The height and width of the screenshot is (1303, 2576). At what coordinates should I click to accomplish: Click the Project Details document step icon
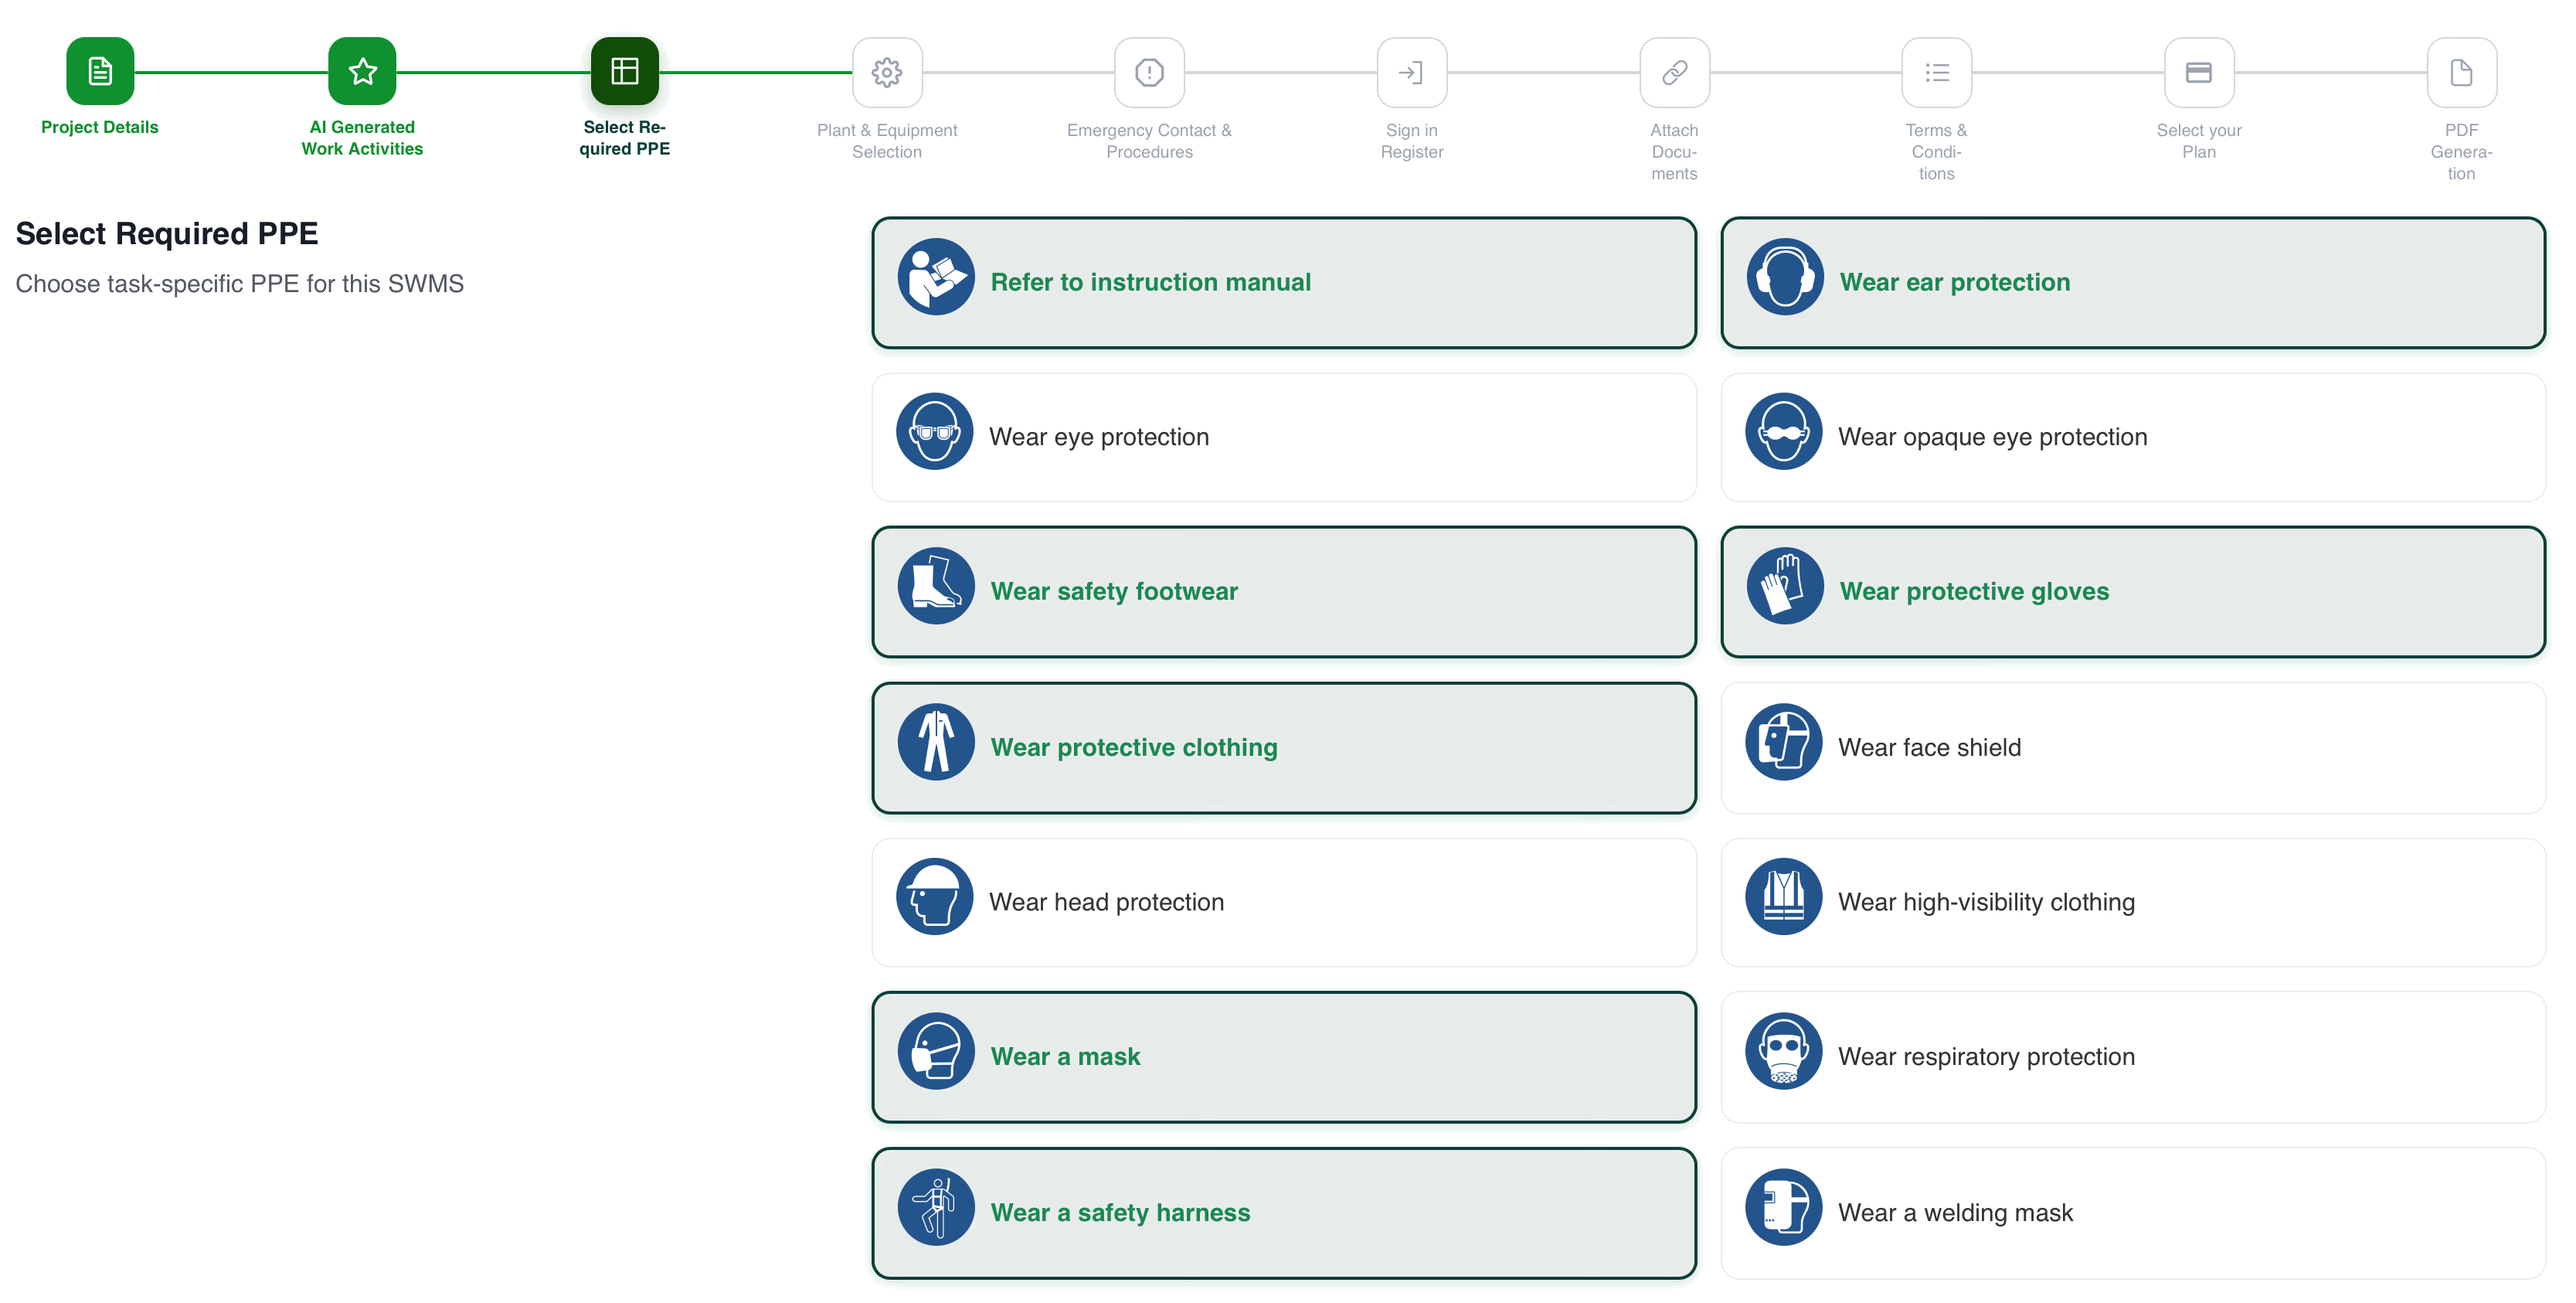coord(100,71)
